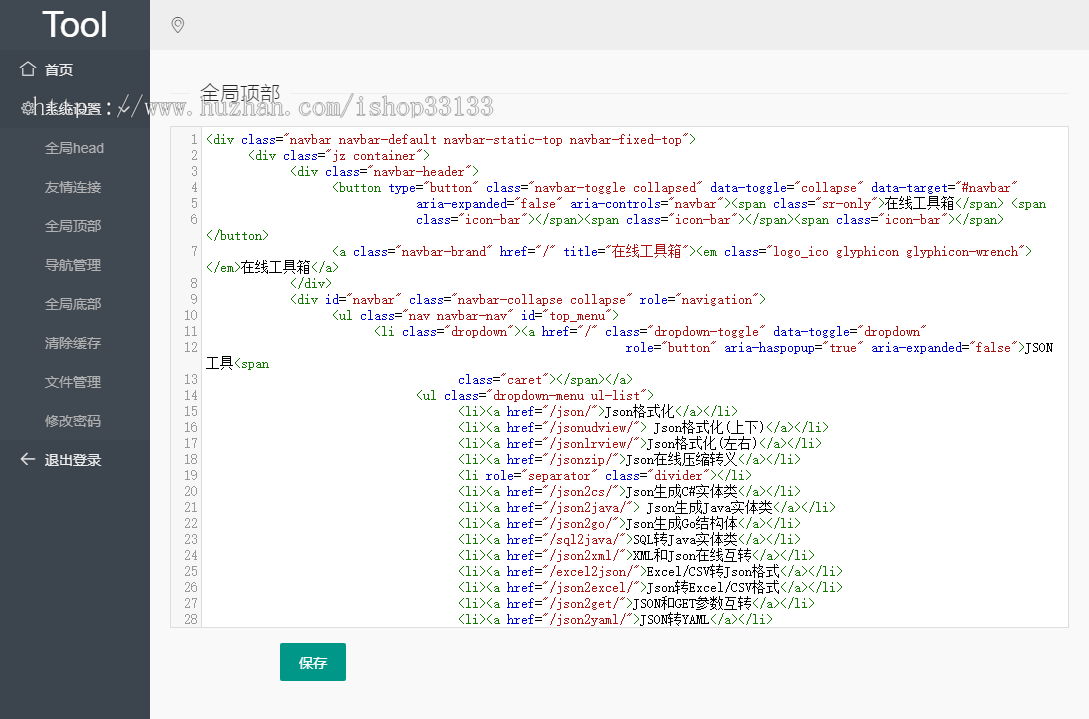
Task: Click line number 14 in the editor gutter
Action: [190, 395]
